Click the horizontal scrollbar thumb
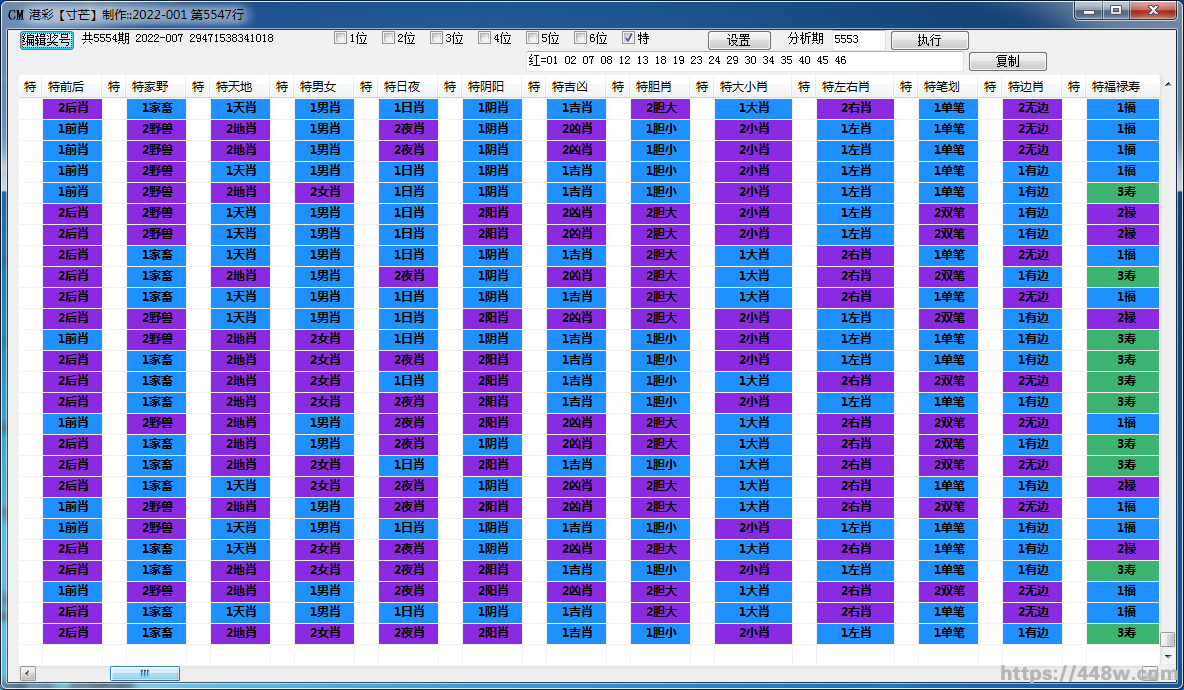Viewport: 1184px width, 690px height. [x=144, y=674]
